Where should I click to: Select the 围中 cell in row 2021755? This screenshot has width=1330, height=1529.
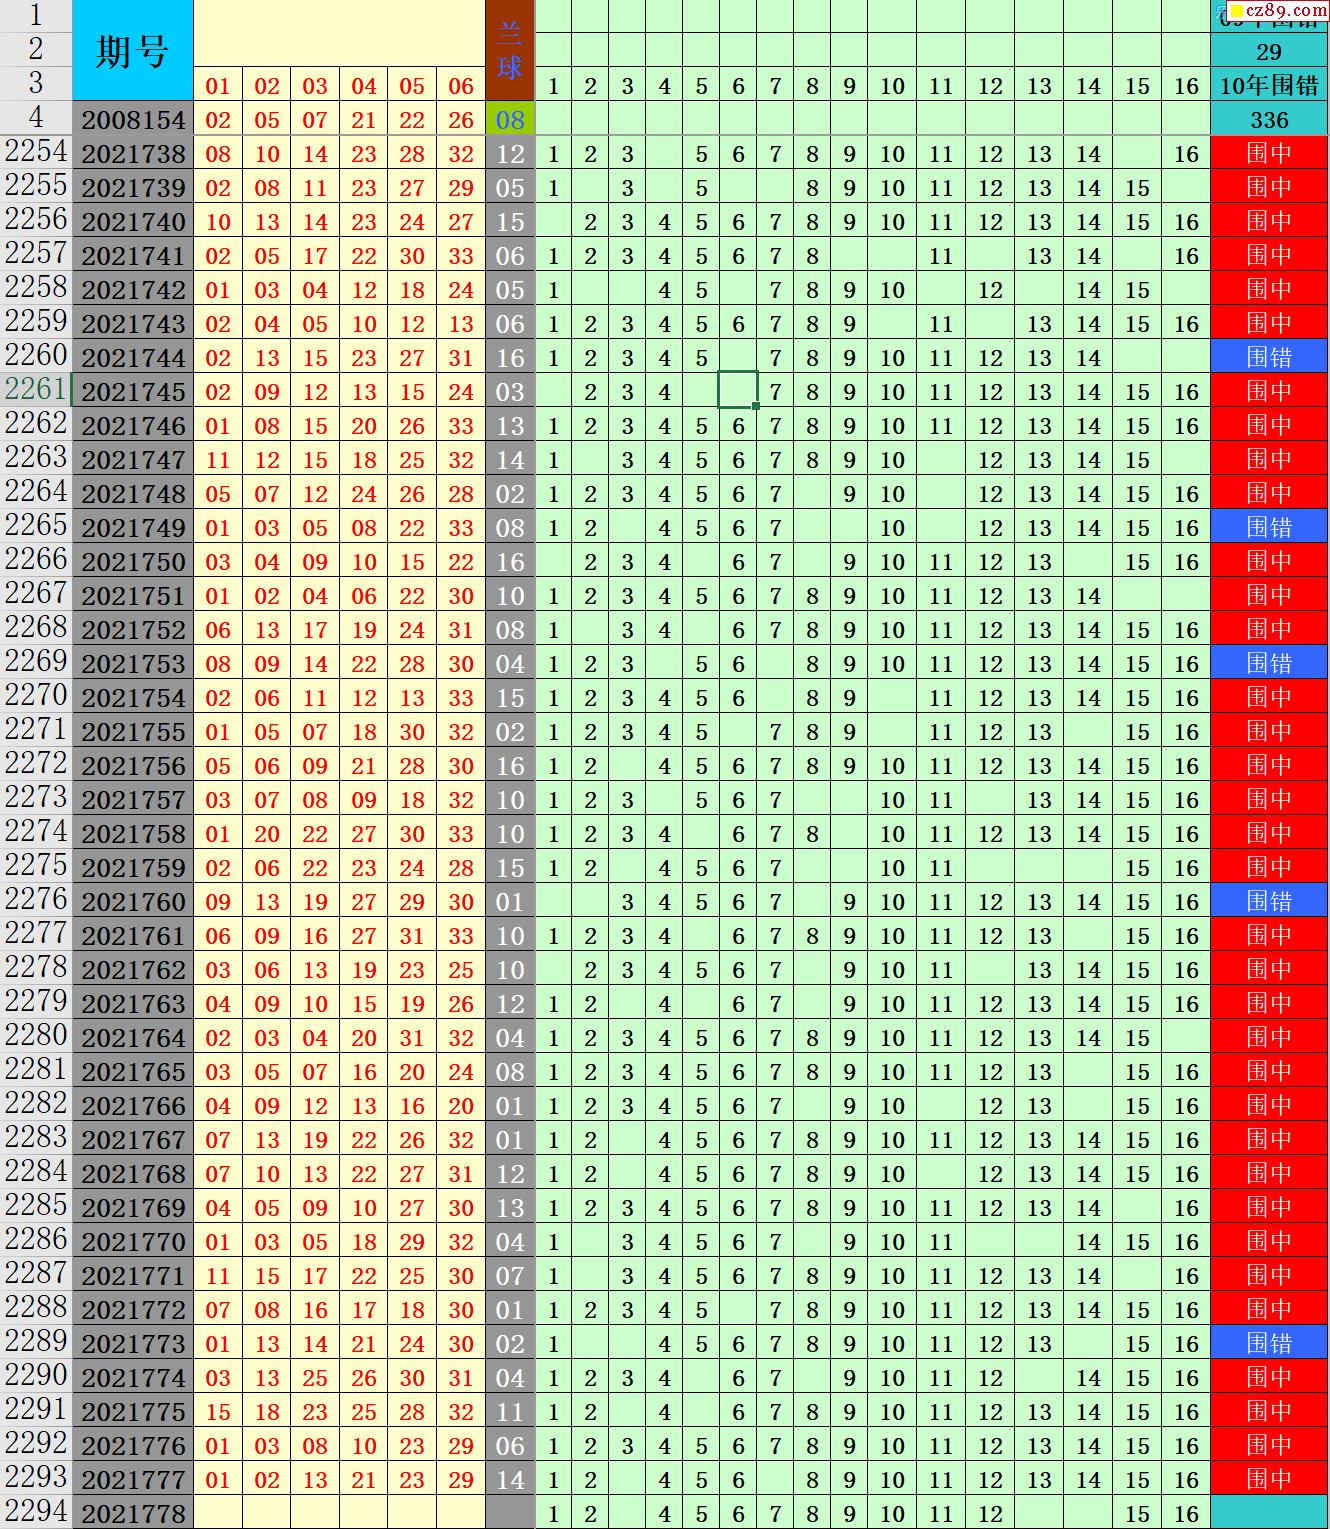coord(1269,731)
